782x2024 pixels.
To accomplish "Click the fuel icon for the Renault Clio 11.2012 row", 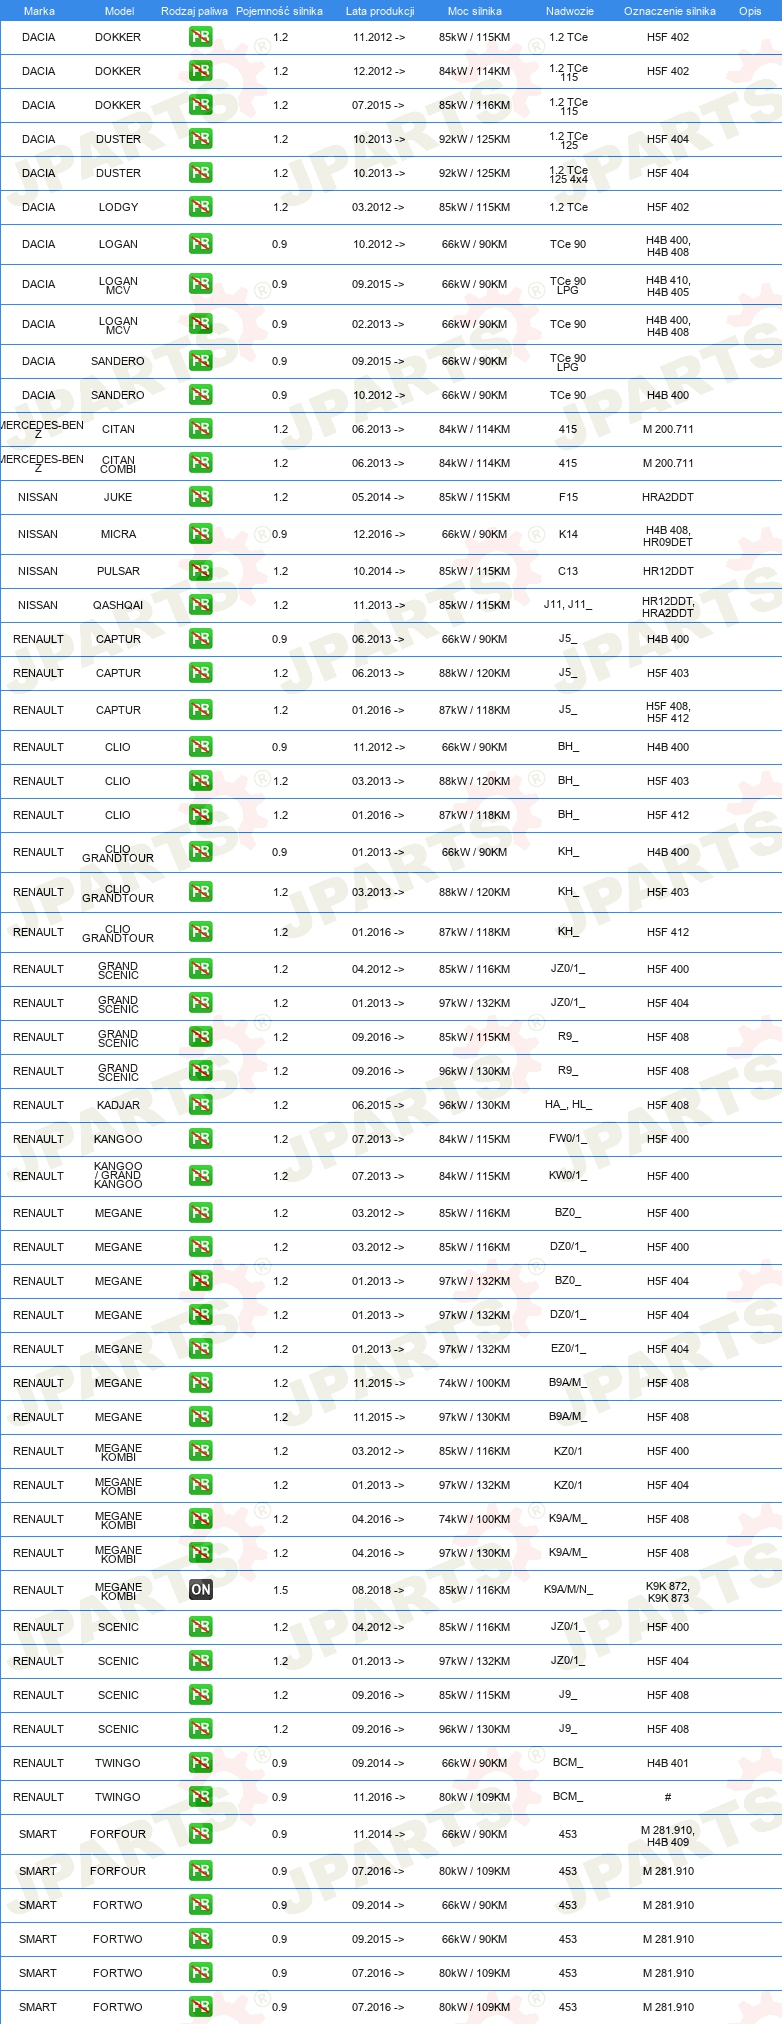I will pos(201,747).
